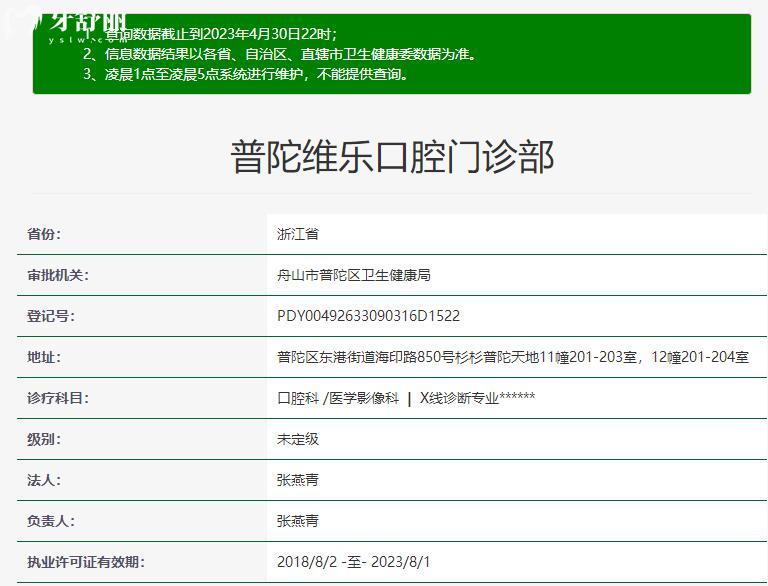The height and width of the screenshot is (586, 768).
Task: Select registration number PDY00492633090316D1522
Action: pos(368,316)
